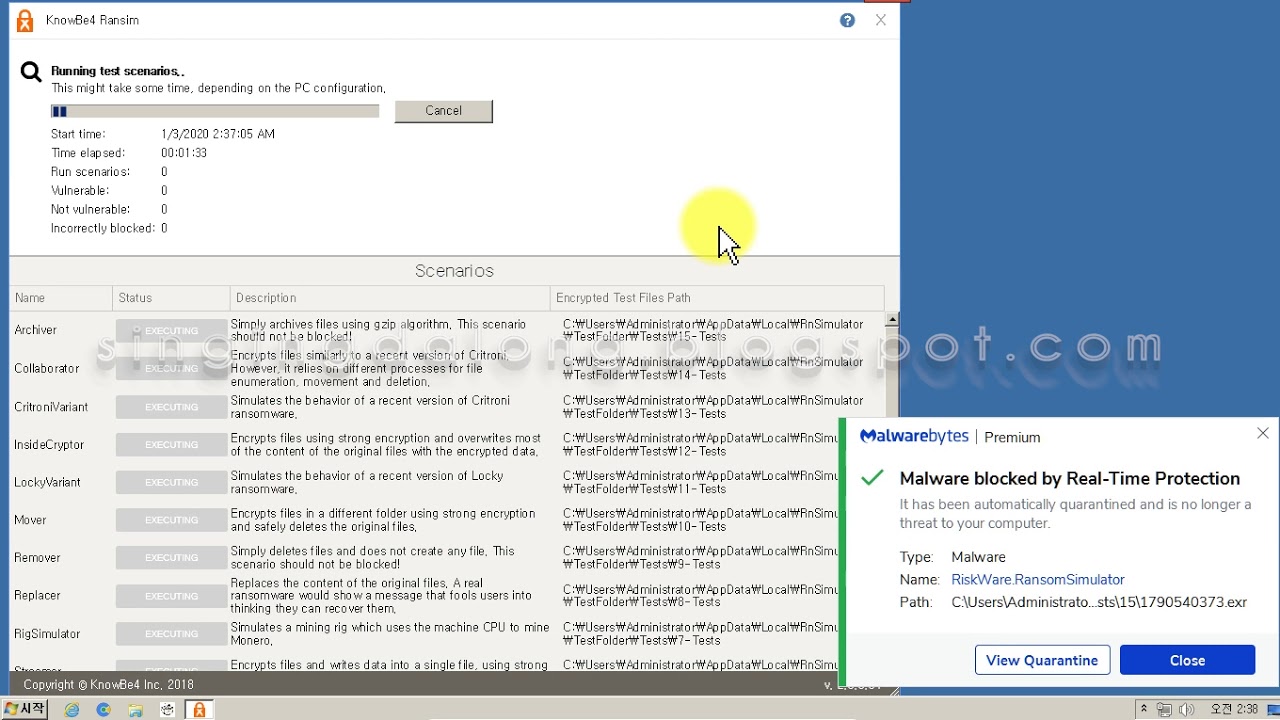Click the network tray icon
Image resolution: width=1280 pixels, height=720 pixels.
pyautogui.click(x=1165, y=710)
